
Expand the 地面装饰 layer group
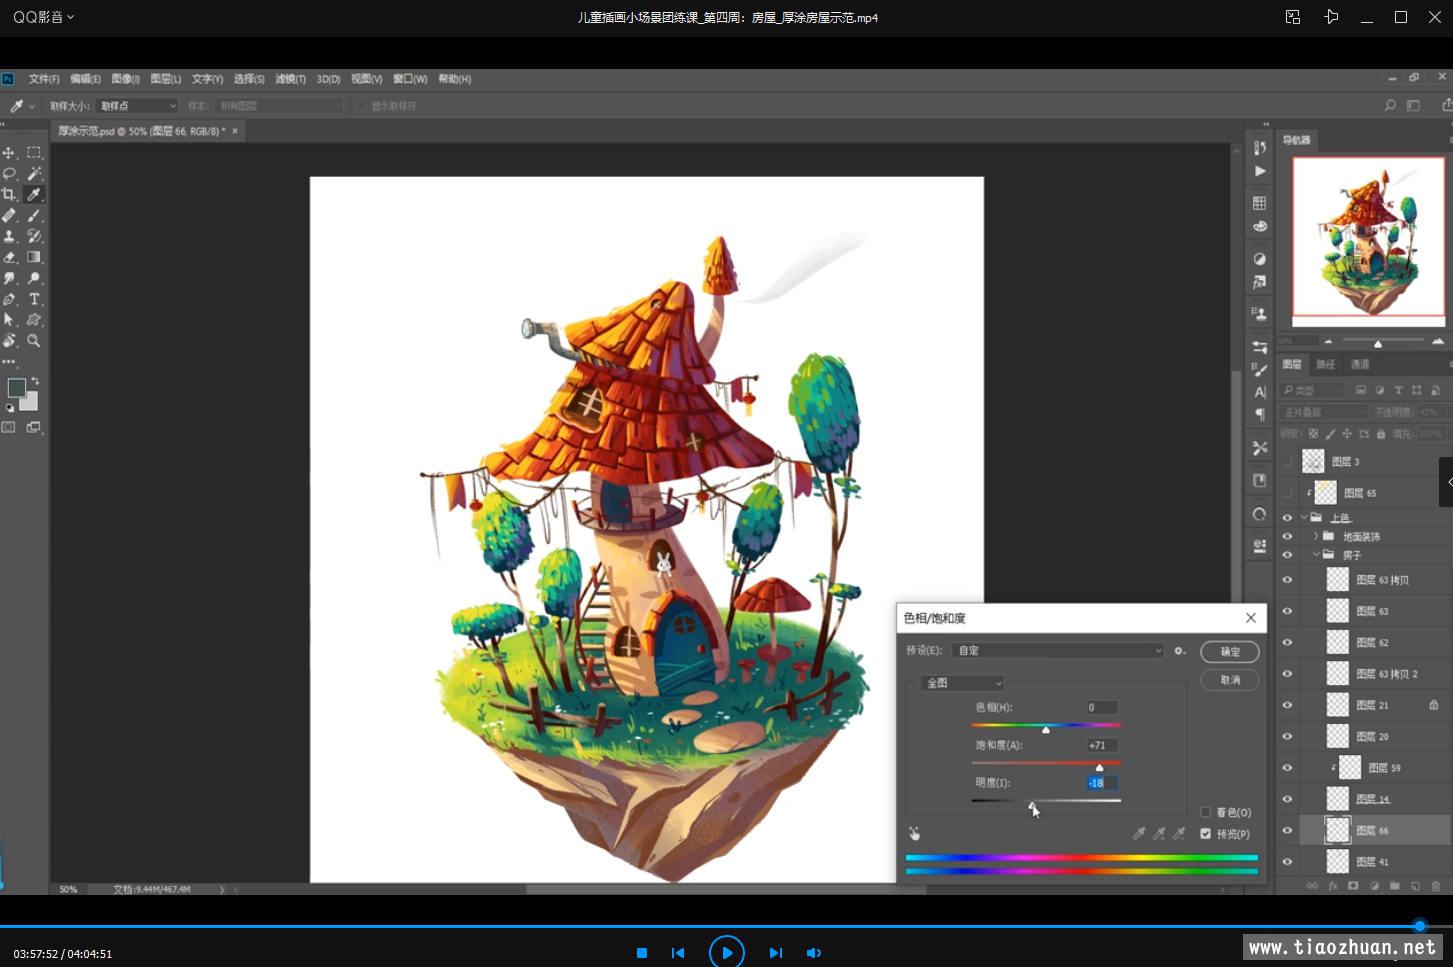1316,537
